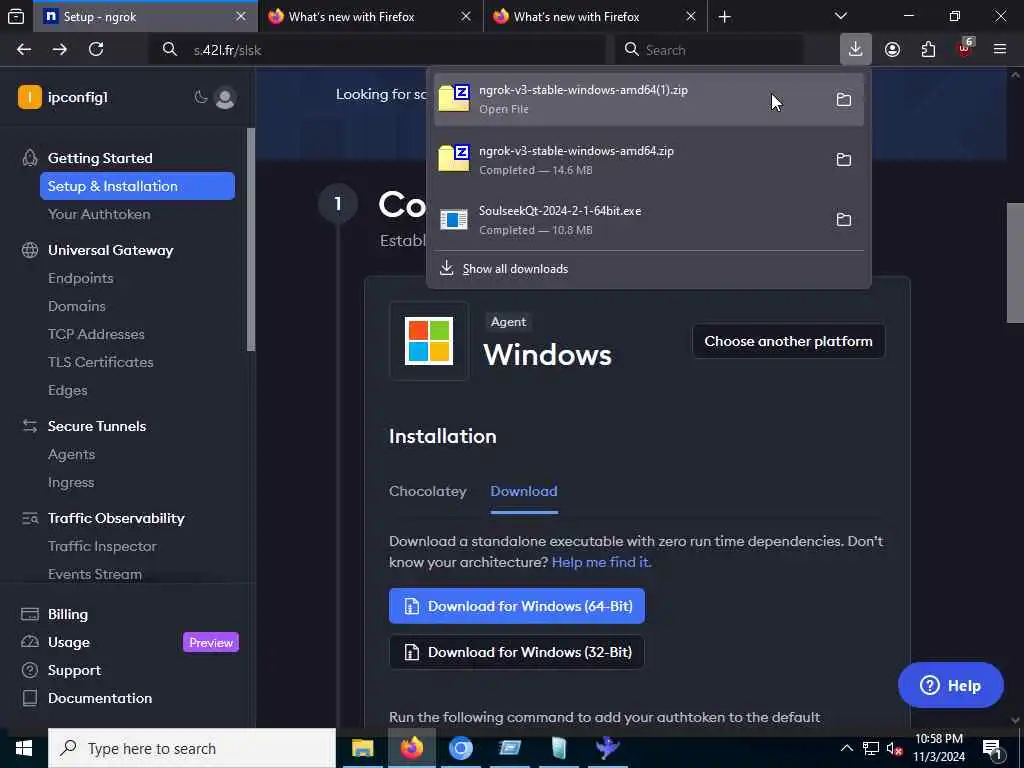1024x768 pixels.
Task: Toggle dark mode moon icon
Action: pos(200,97)
